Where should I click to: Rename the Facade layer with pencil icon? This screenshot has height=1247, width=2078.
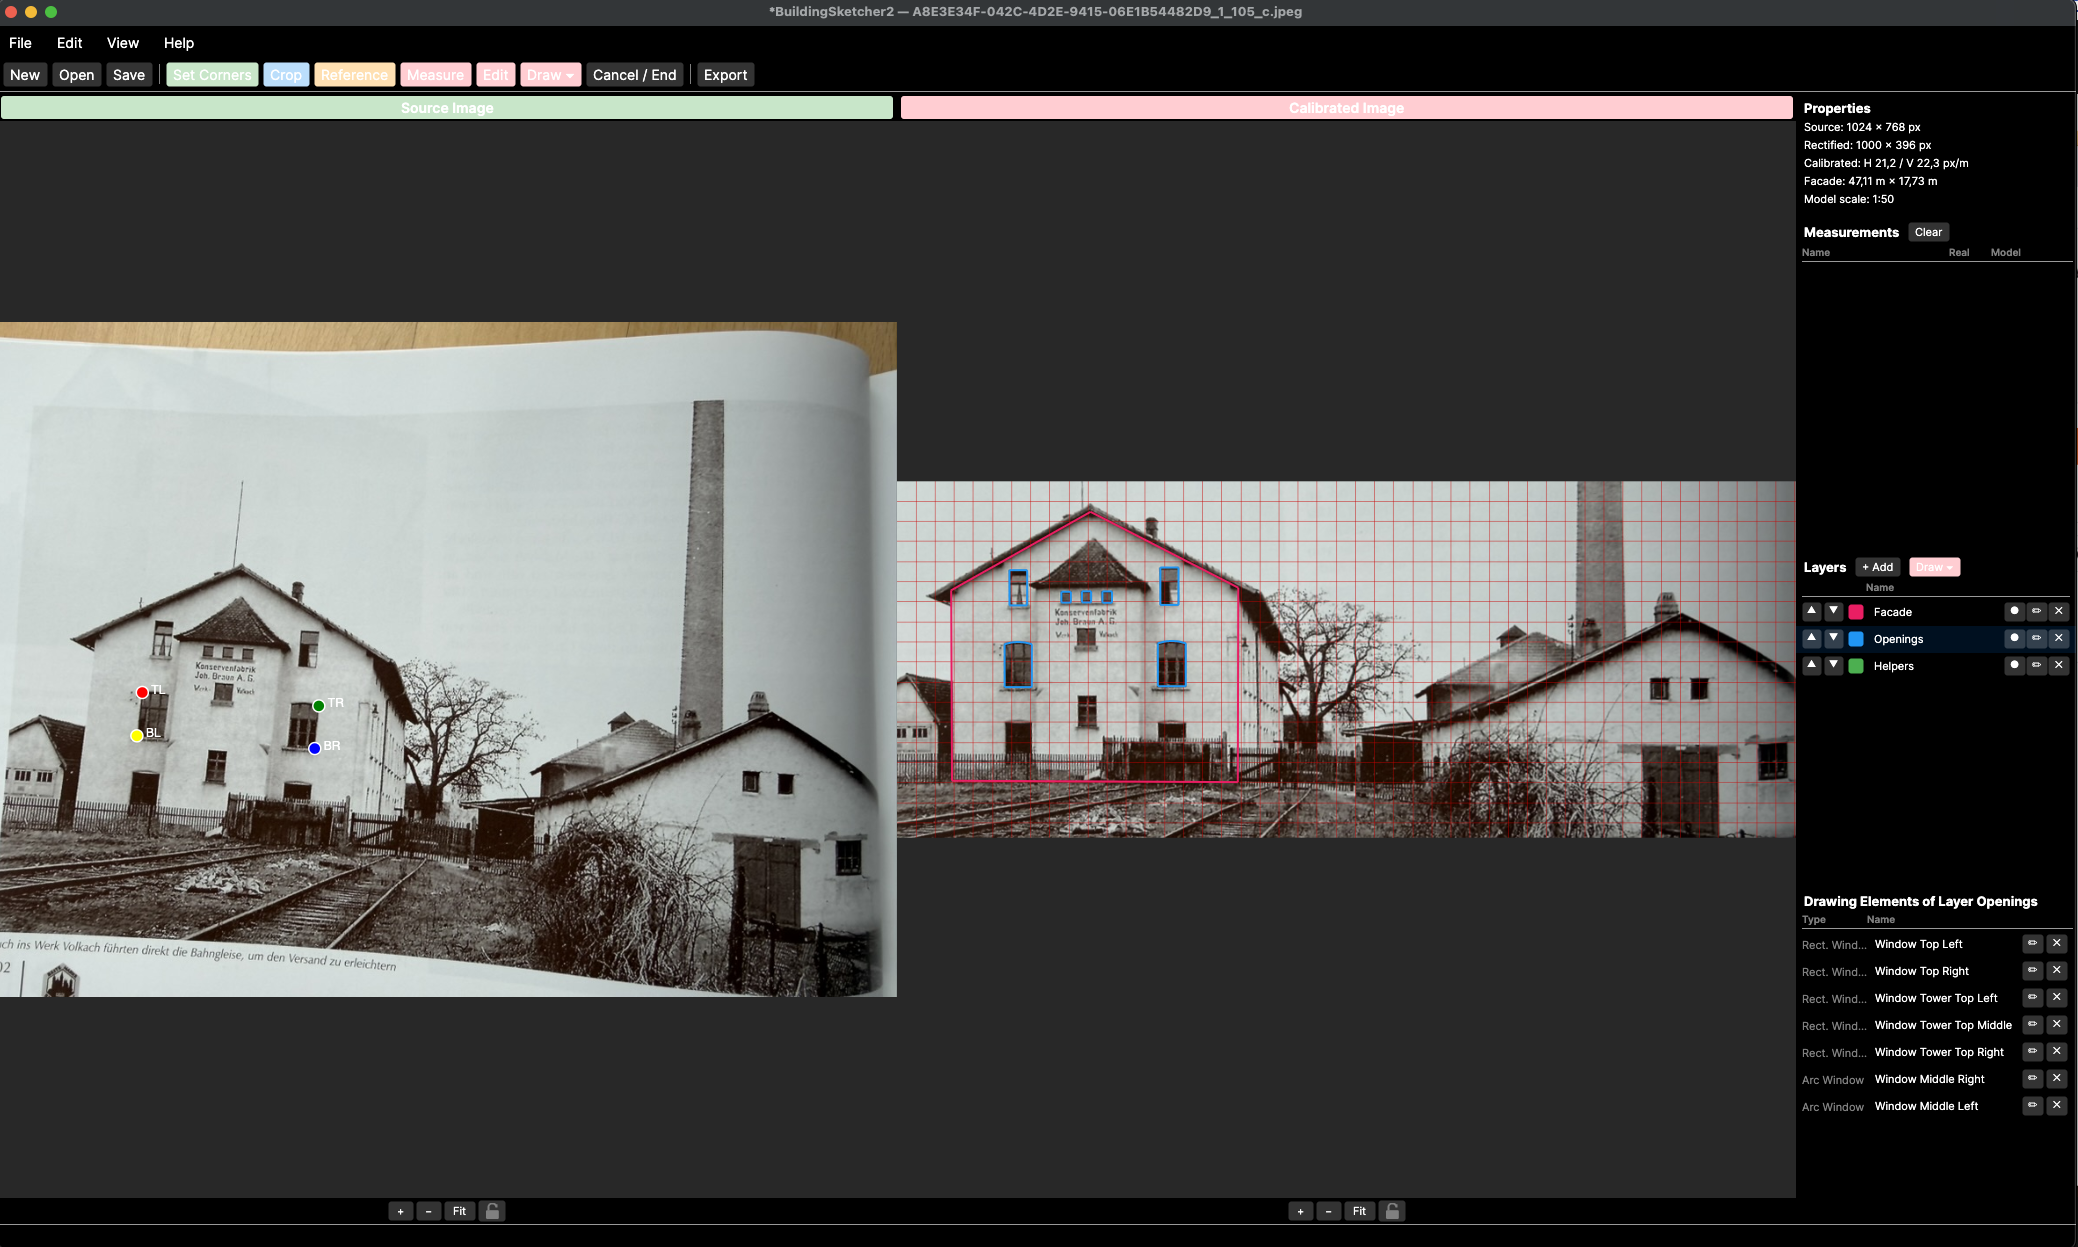[2036, 611]
